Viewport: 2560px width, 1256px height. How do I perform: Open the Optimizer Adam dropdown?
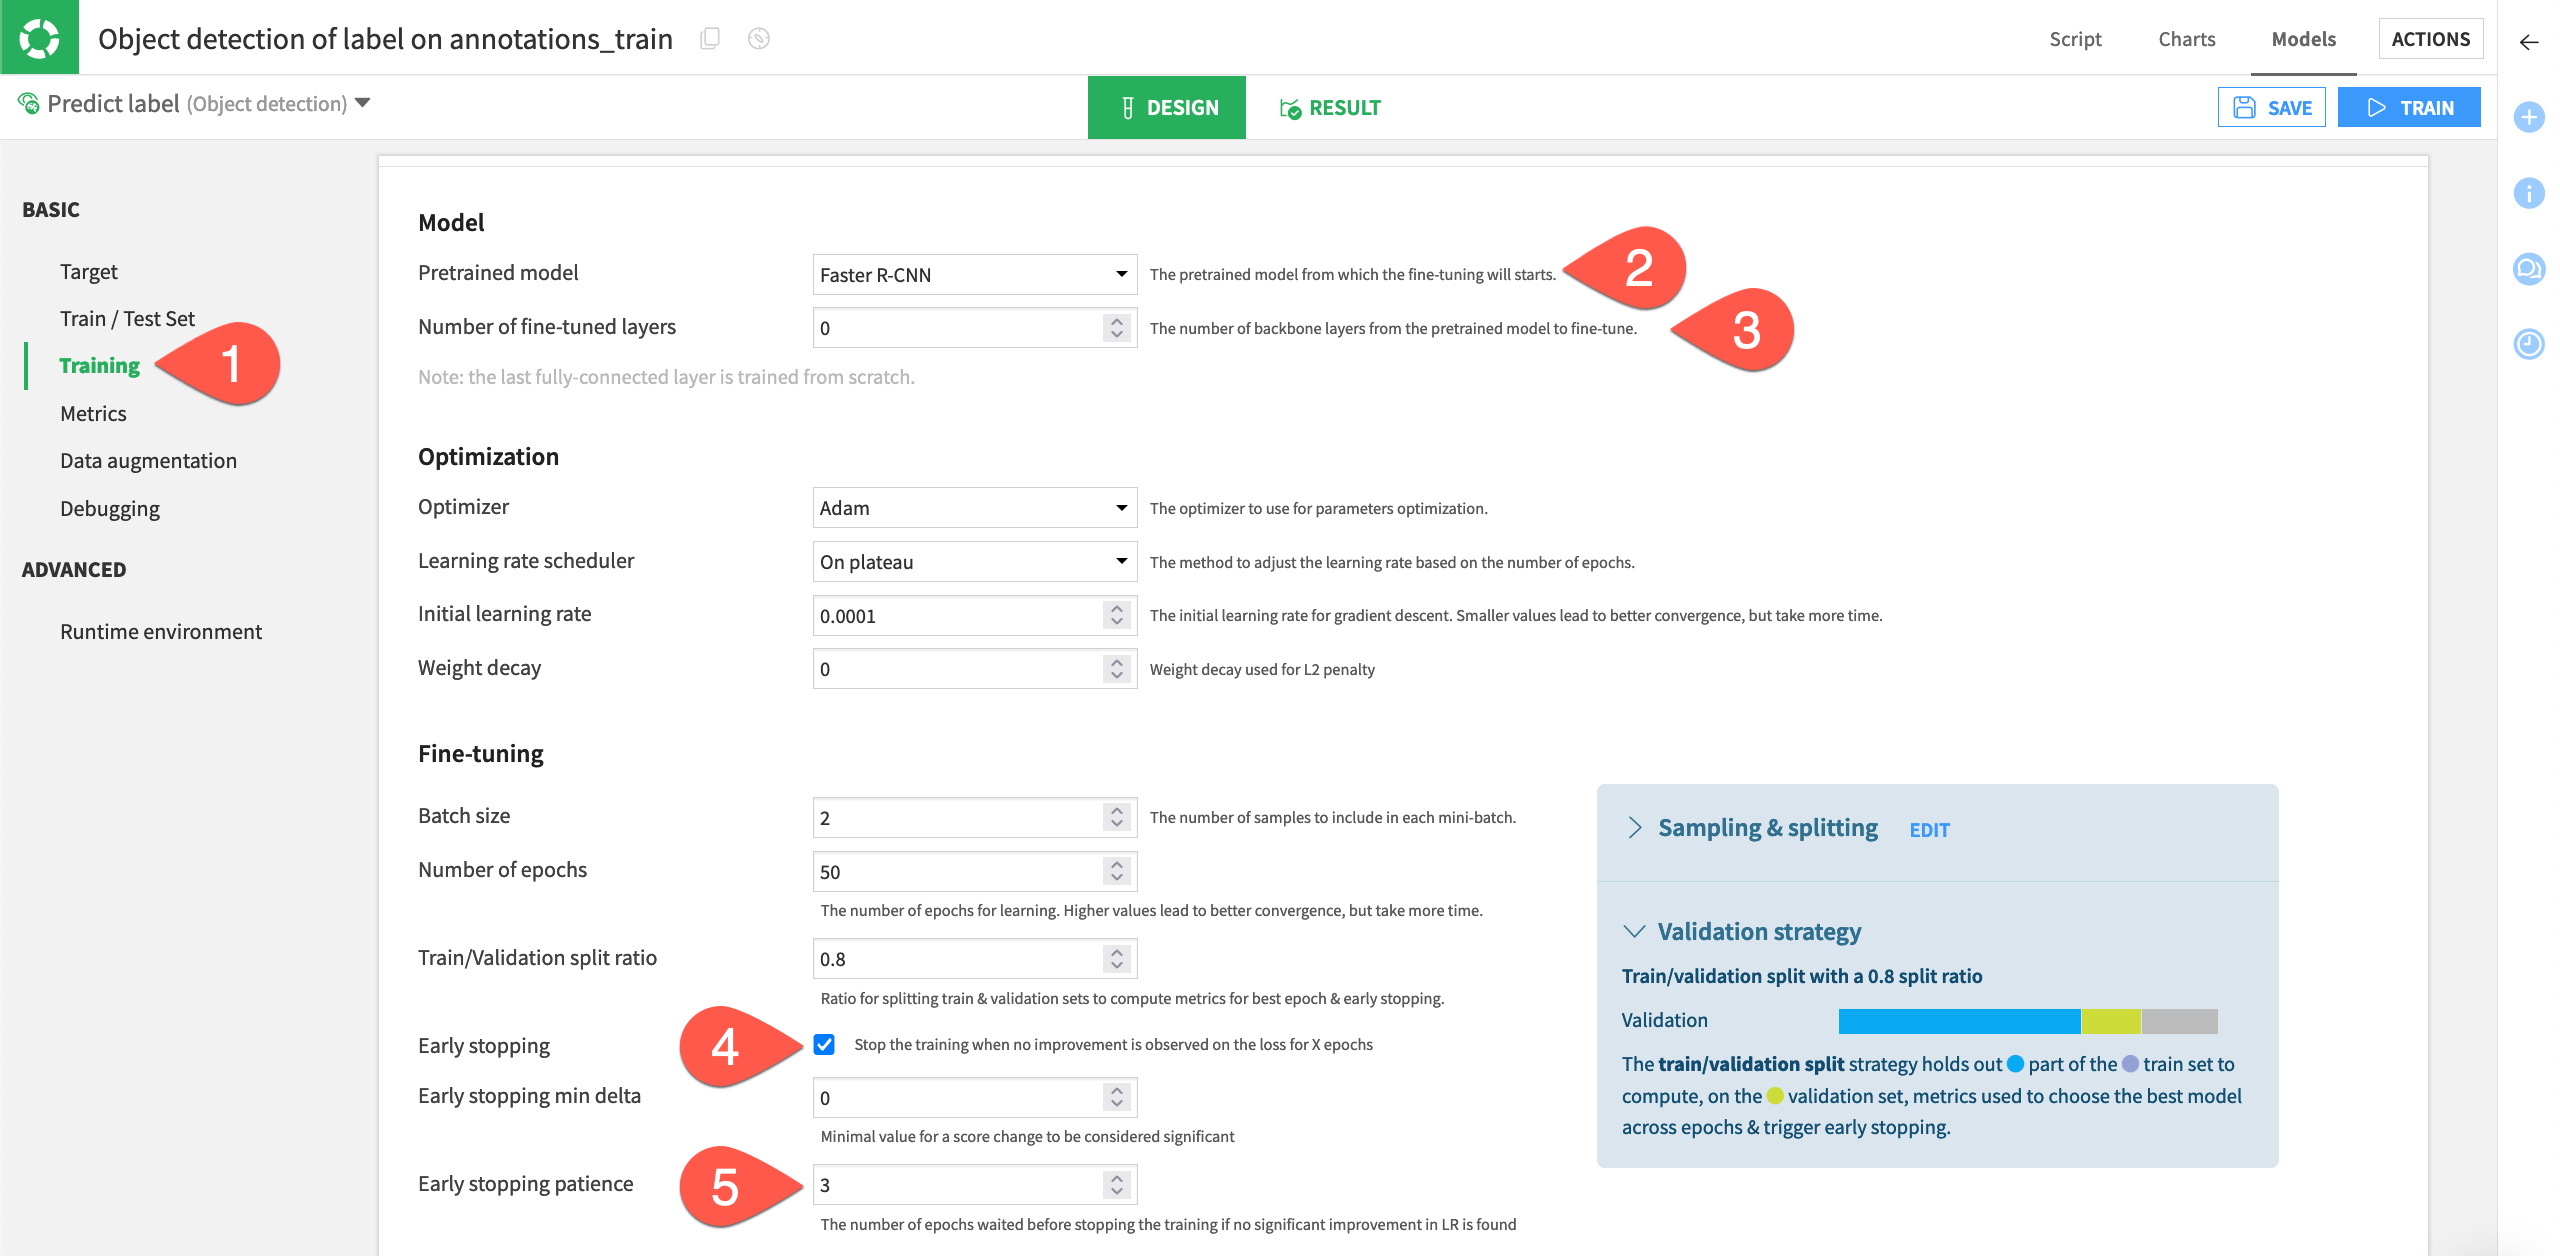(974, 508)
